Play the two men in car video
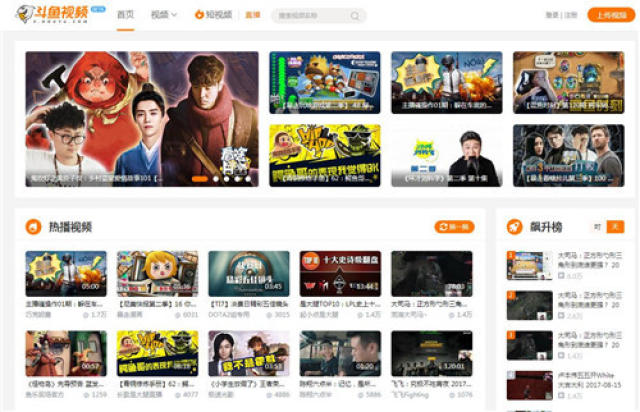 340,354
